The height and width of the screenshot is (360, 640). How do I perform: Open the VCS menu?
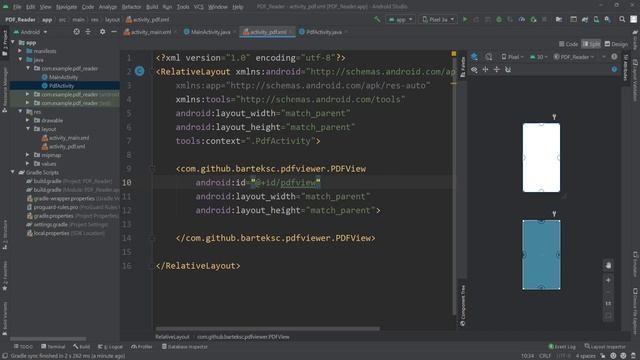[198, 7]
